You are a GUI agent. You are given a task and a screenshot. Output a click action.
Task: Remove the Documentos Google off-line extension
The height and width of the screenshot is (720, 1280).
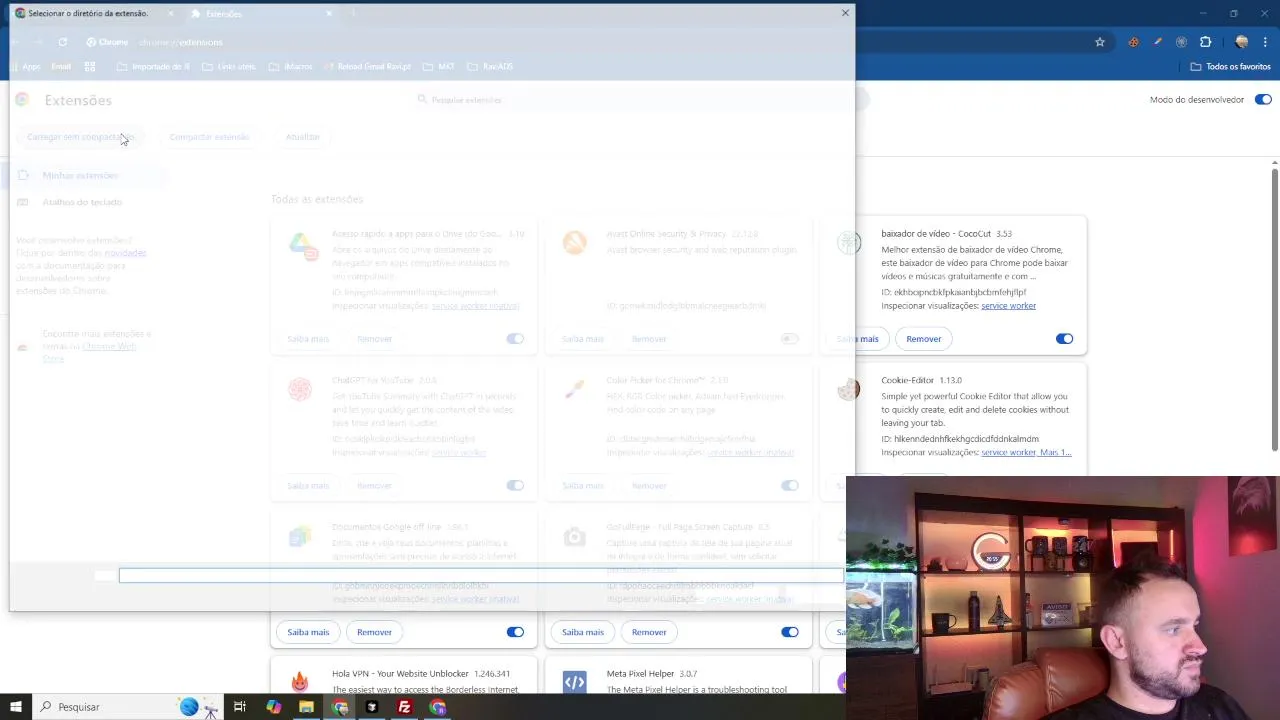tap(374, 632)
